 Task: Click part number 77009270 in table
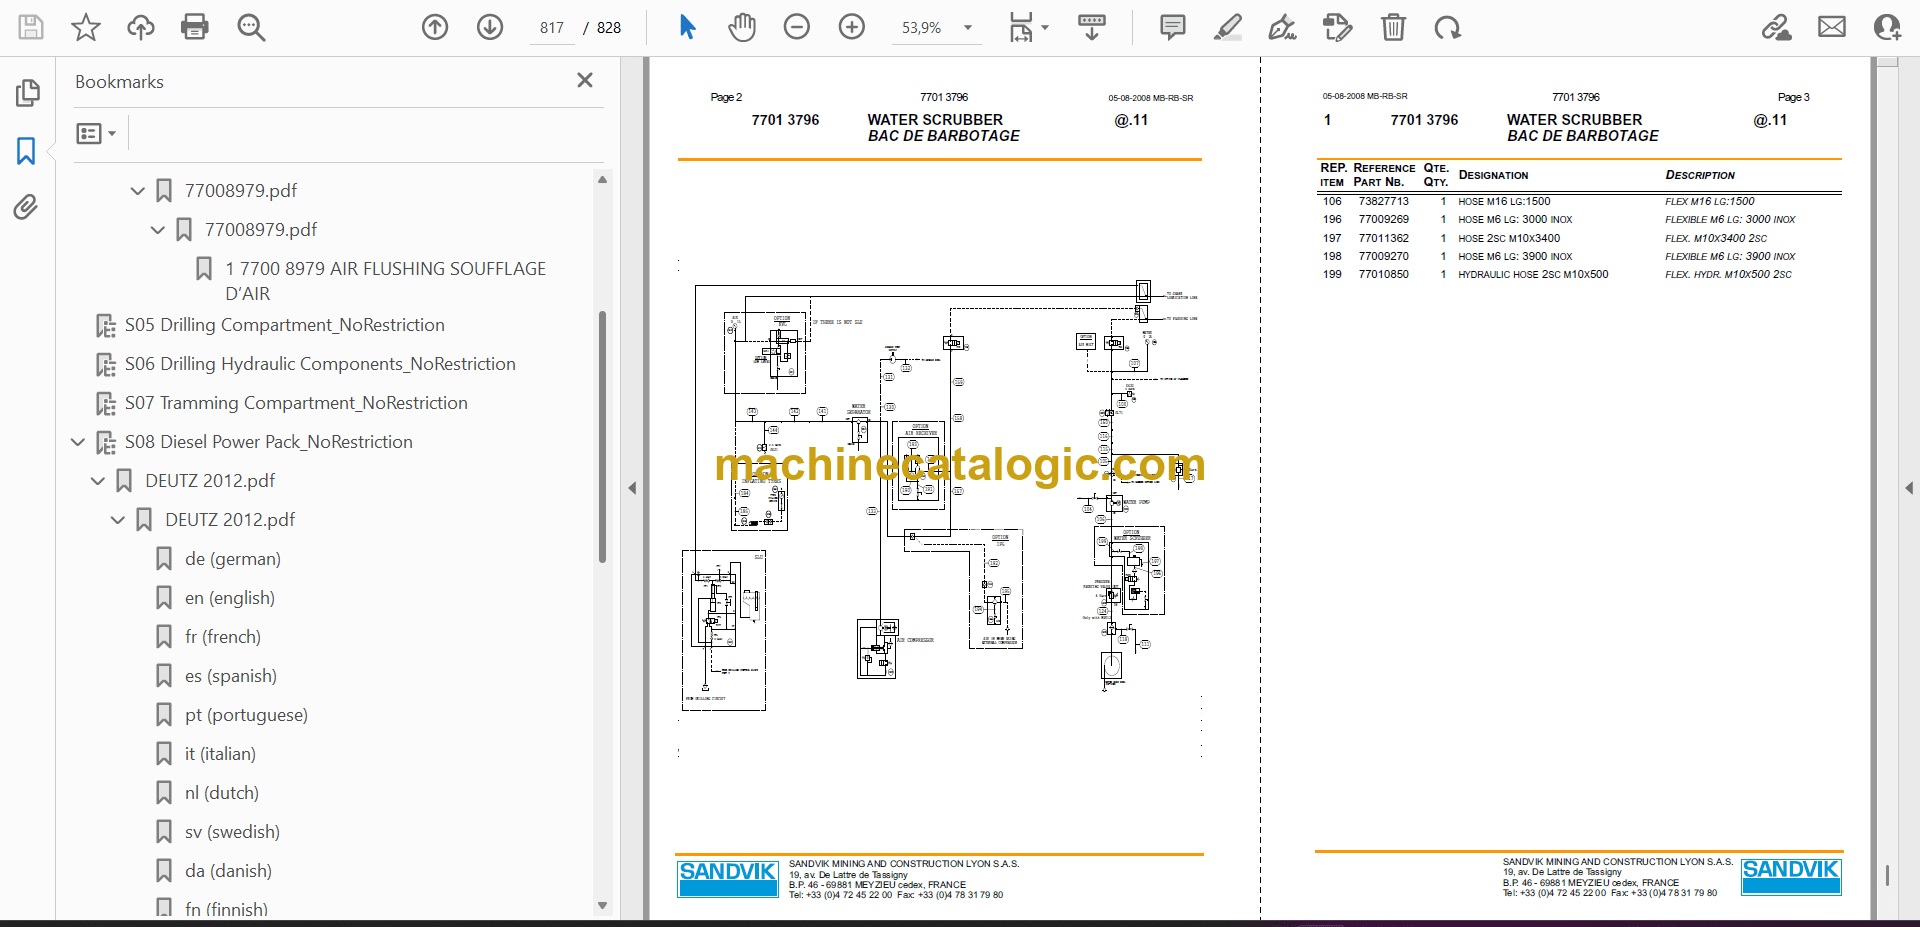click(1383, 257)
